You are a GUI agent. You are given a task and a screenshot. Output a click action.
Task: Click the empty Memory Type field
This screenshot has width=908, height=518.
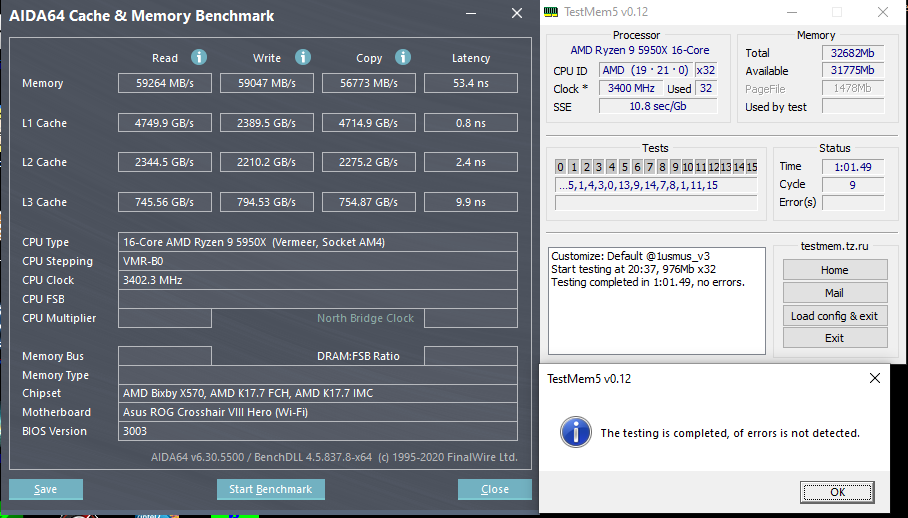tap(318, 375)
